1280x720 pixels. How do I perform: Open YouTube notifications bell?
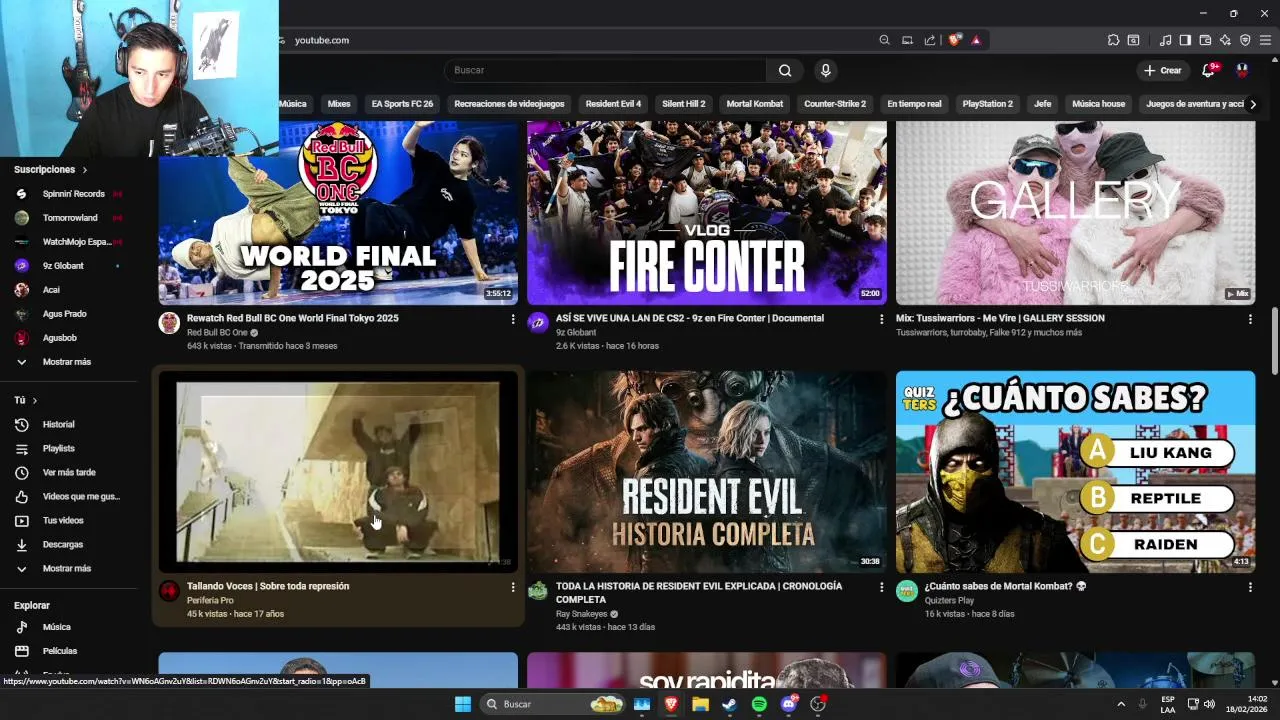tap(1208, 70)
